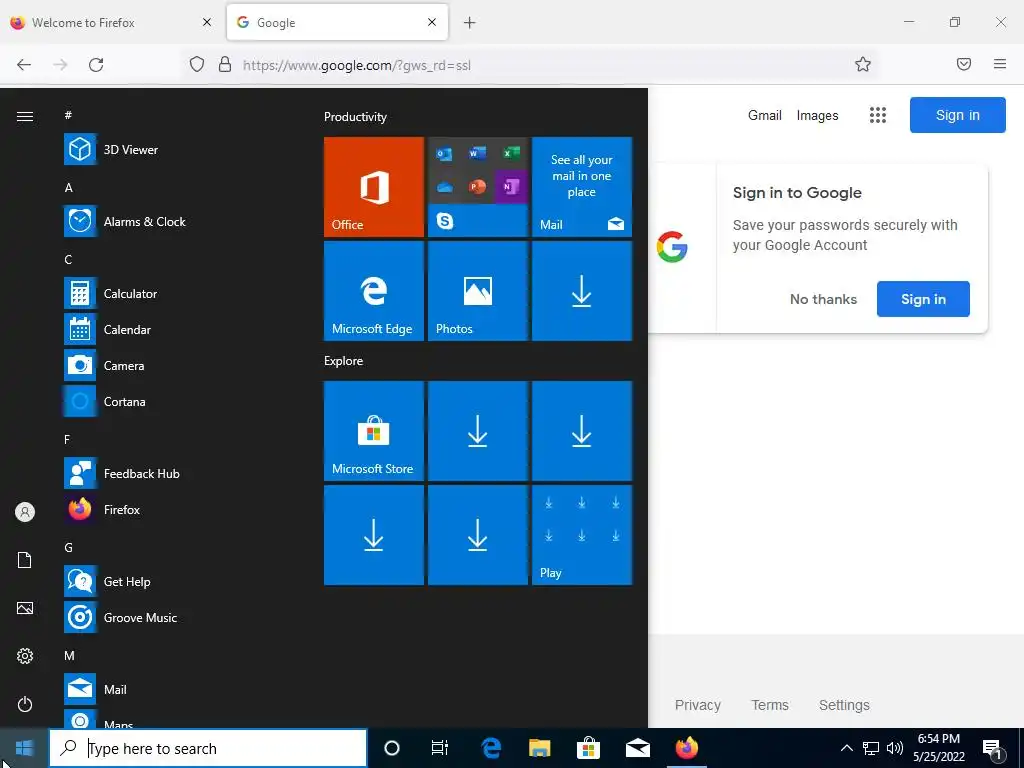Open the Mail live tile
Screen dimensions: 1024x768
[582, 187]
